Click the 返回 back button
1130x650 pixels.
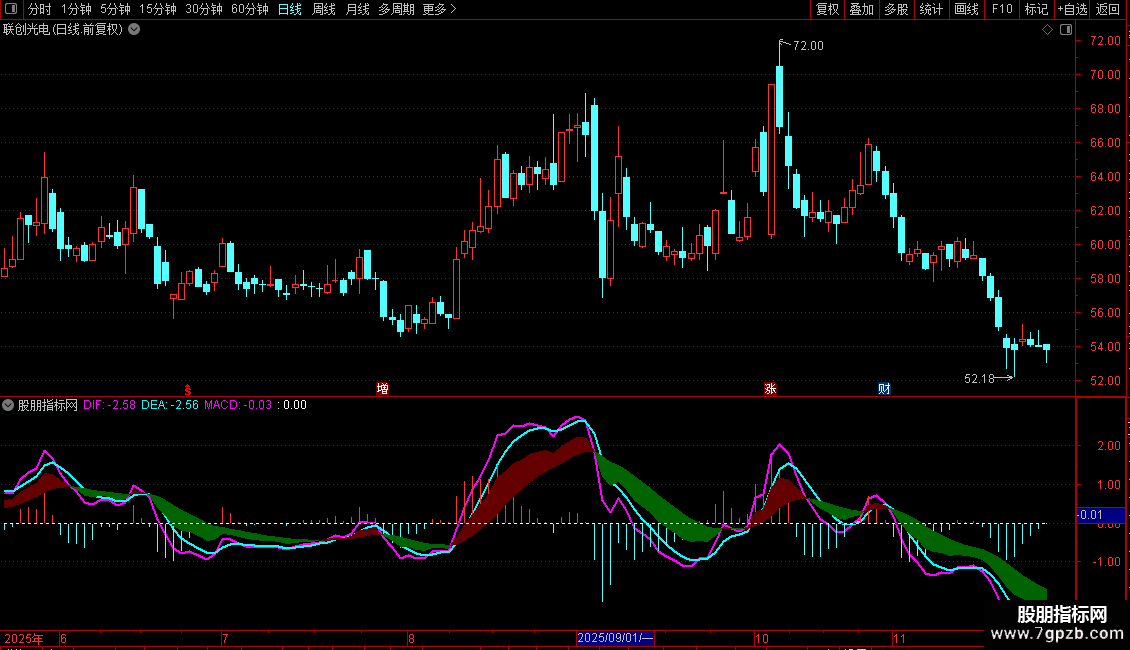(1108, 9)
